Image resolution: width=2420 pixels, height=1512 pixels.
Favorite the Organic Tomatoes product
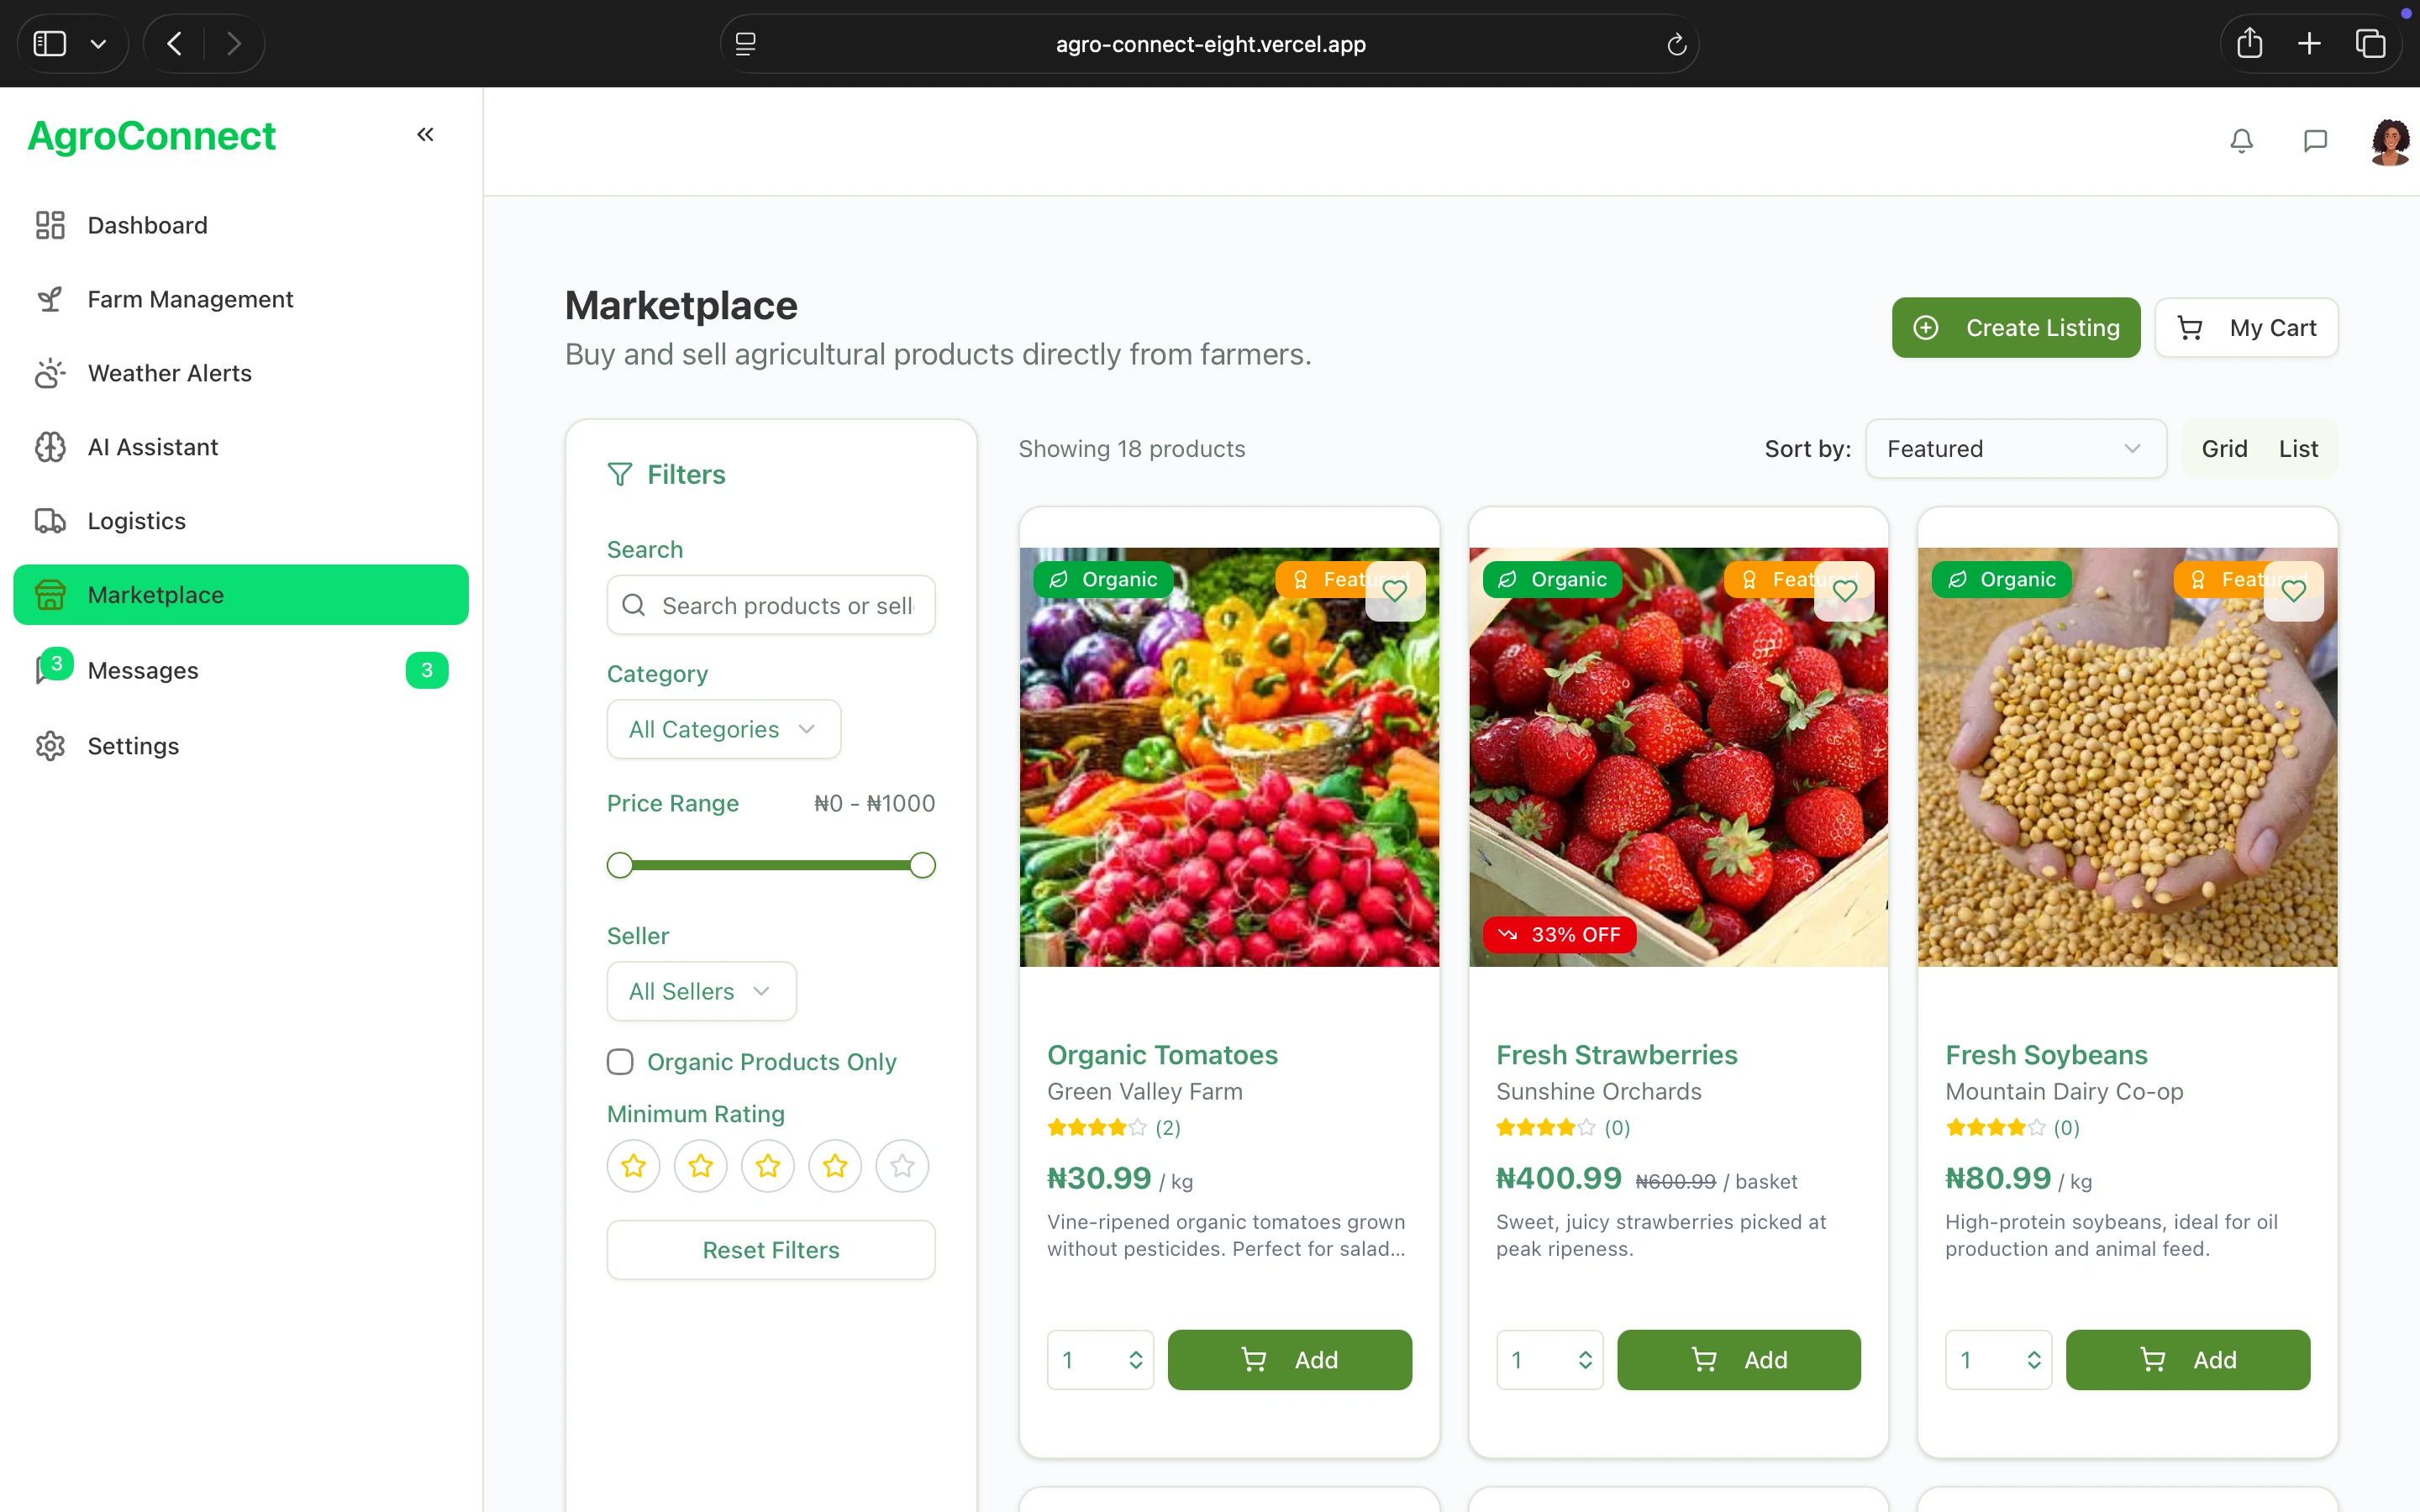[x=1395, y=591]
